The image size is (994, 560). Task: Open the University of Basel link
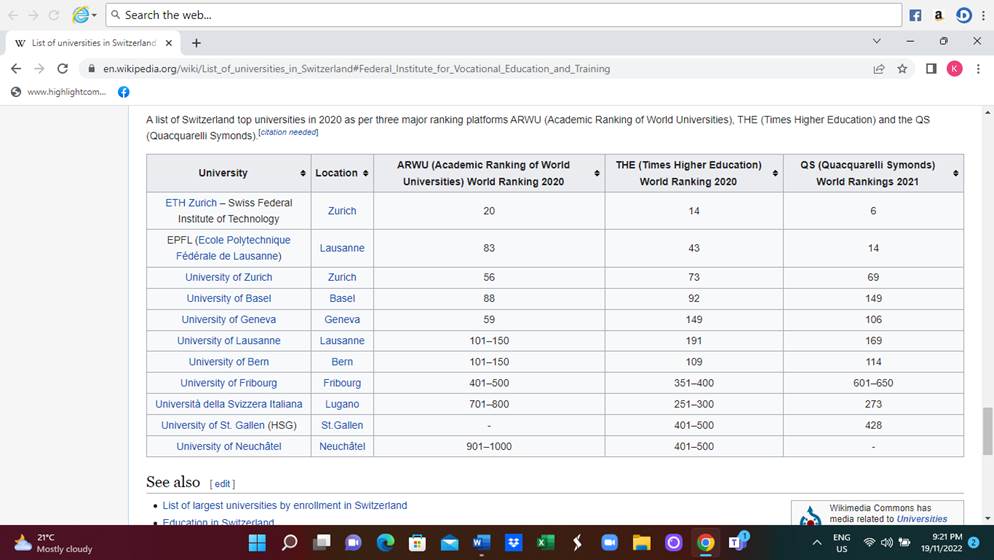pos(229,298)
